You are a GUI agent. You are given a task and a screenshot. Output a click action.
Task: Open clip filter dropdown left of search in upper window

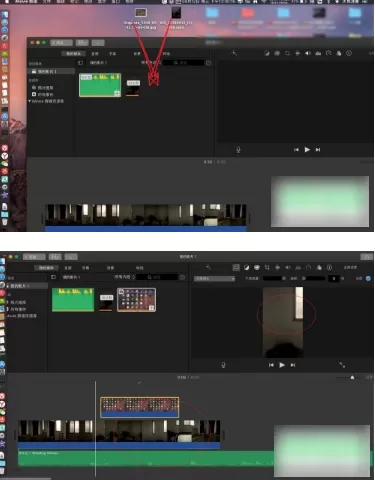(151, 63)
